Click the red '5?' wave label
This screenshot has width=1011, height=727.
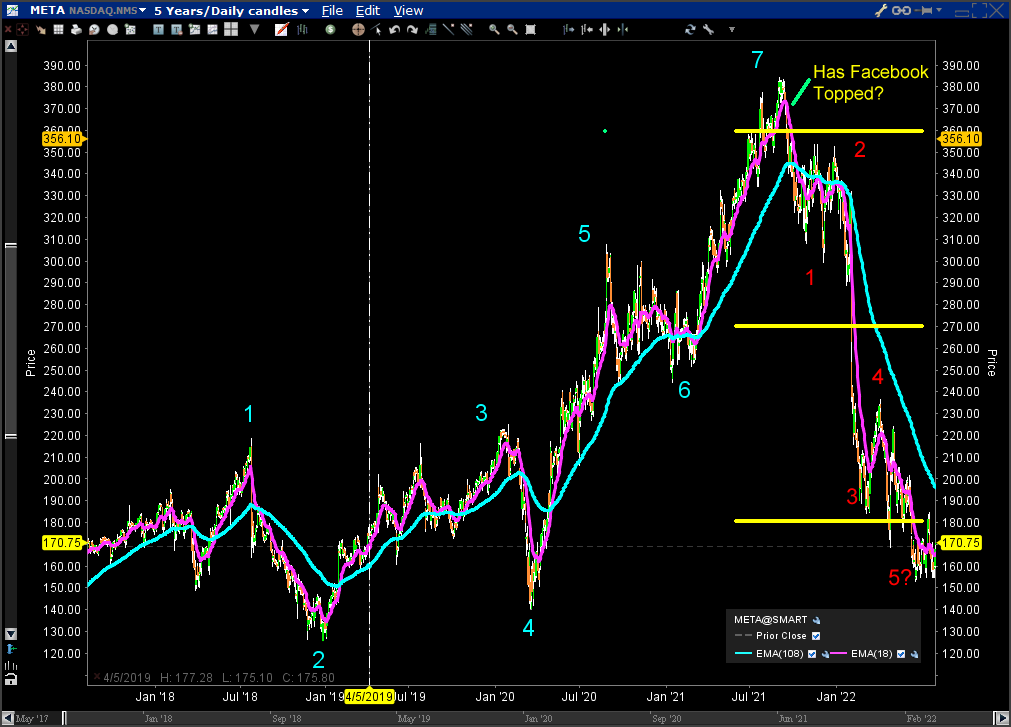tap(900, 577)
